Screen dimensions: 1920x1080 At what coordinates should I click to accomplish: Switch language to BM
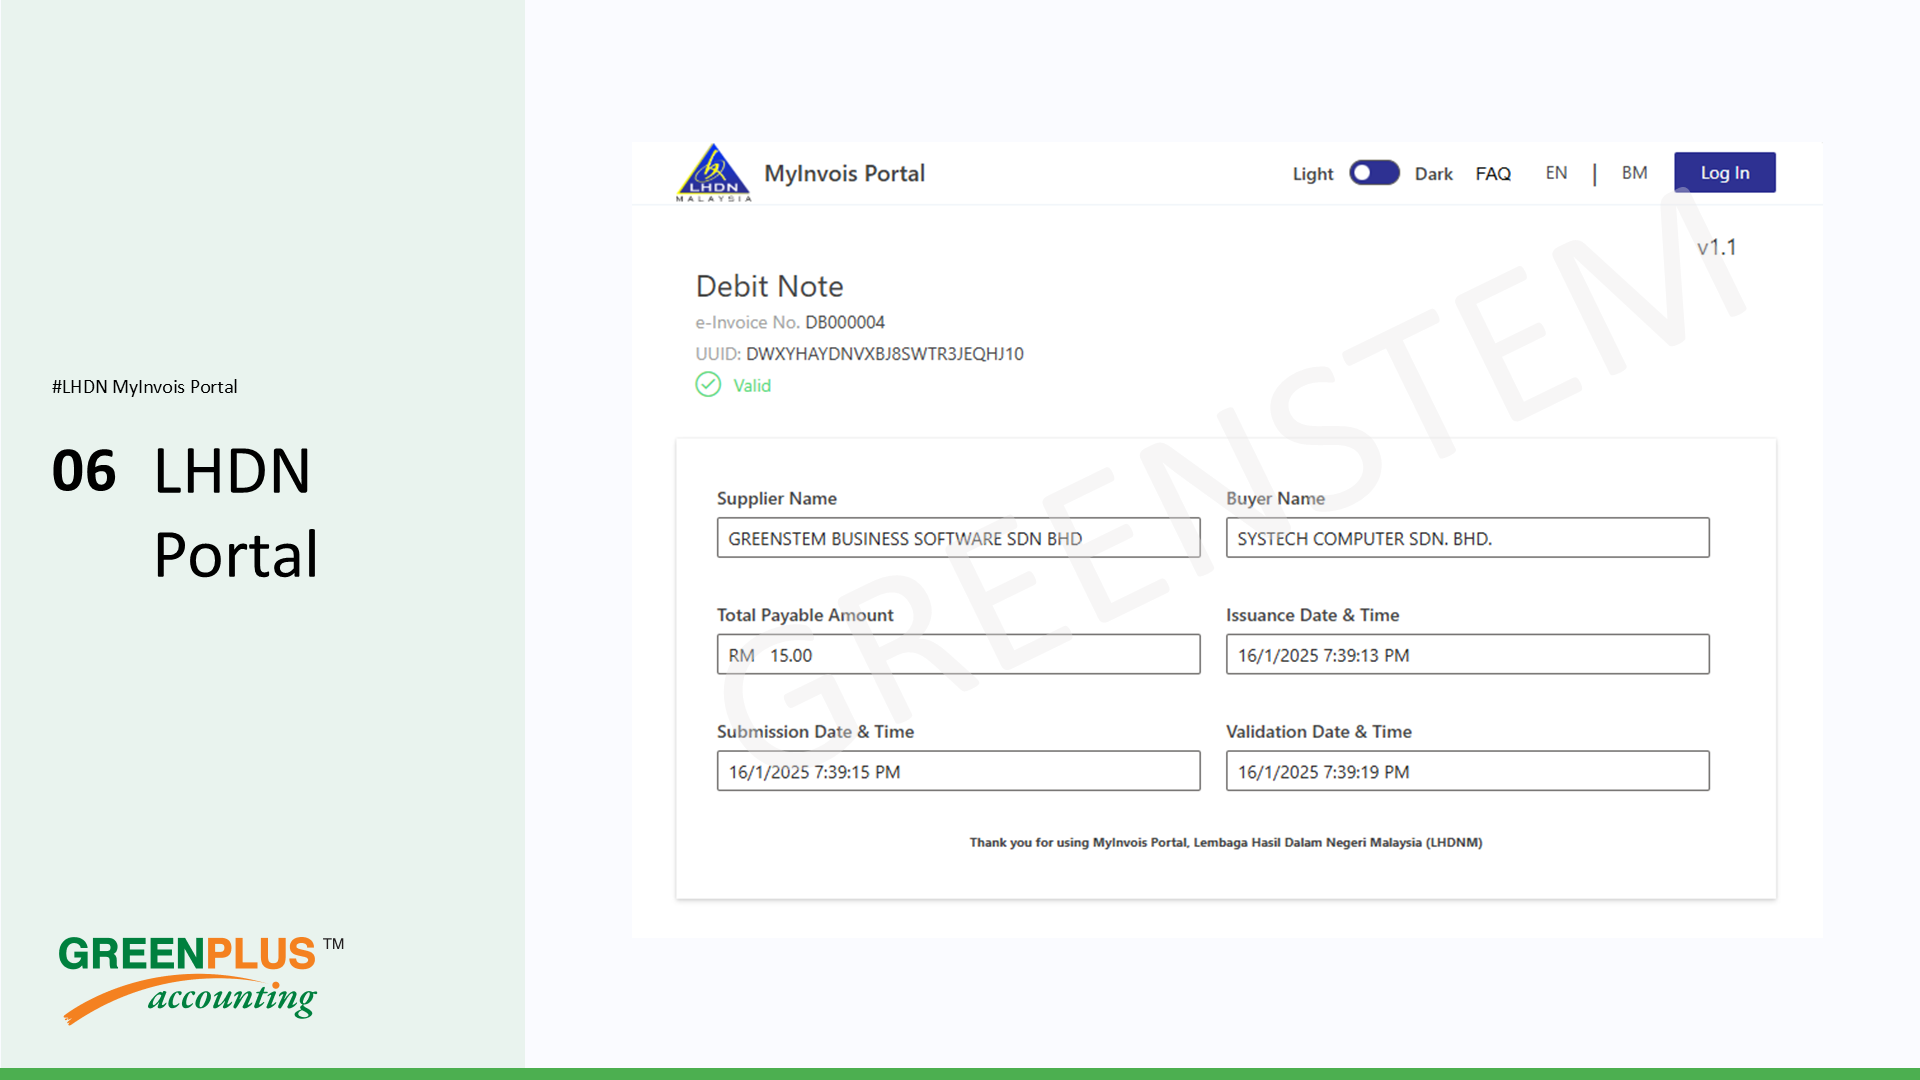[x=1634, y=173]
